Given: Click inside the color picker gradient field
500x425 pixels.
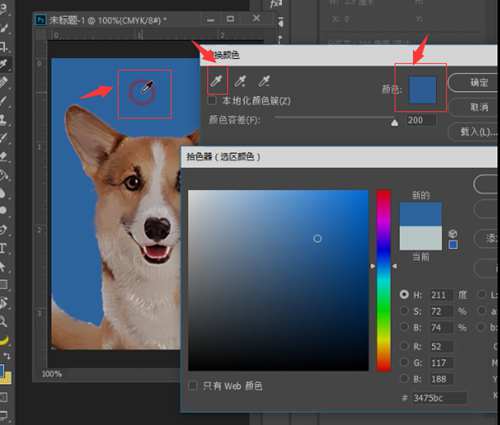Looking at the screenshot, I should [x=278, y=280].
